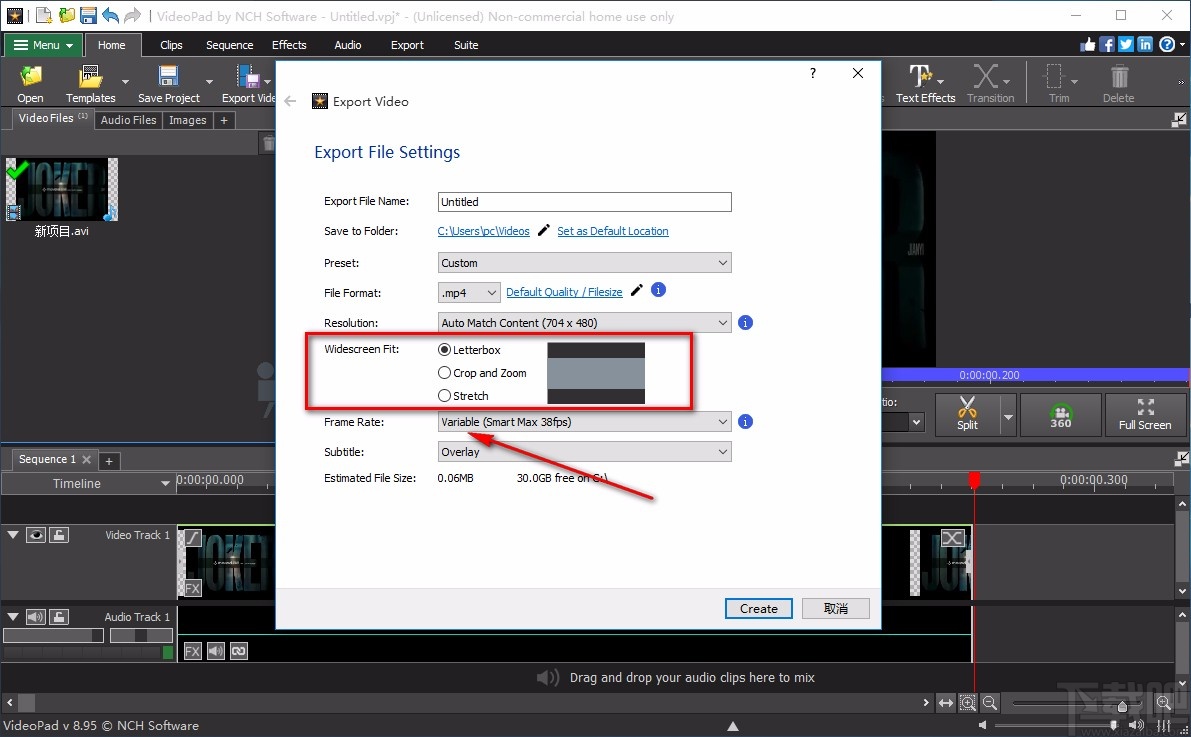This screenshot has height=737, width=1191.
Task: Zoom out the timeline with magnifier icon
Action: (989, 702)
